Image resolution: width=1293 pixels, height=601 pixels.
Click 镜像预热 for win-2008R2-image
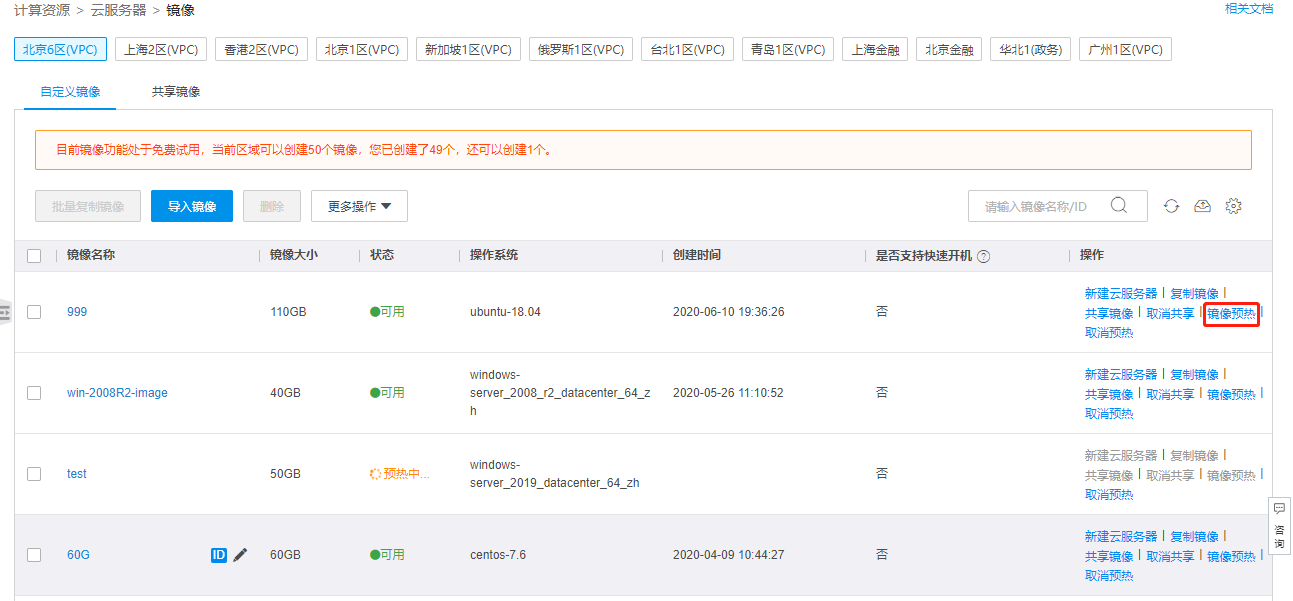1231,394
